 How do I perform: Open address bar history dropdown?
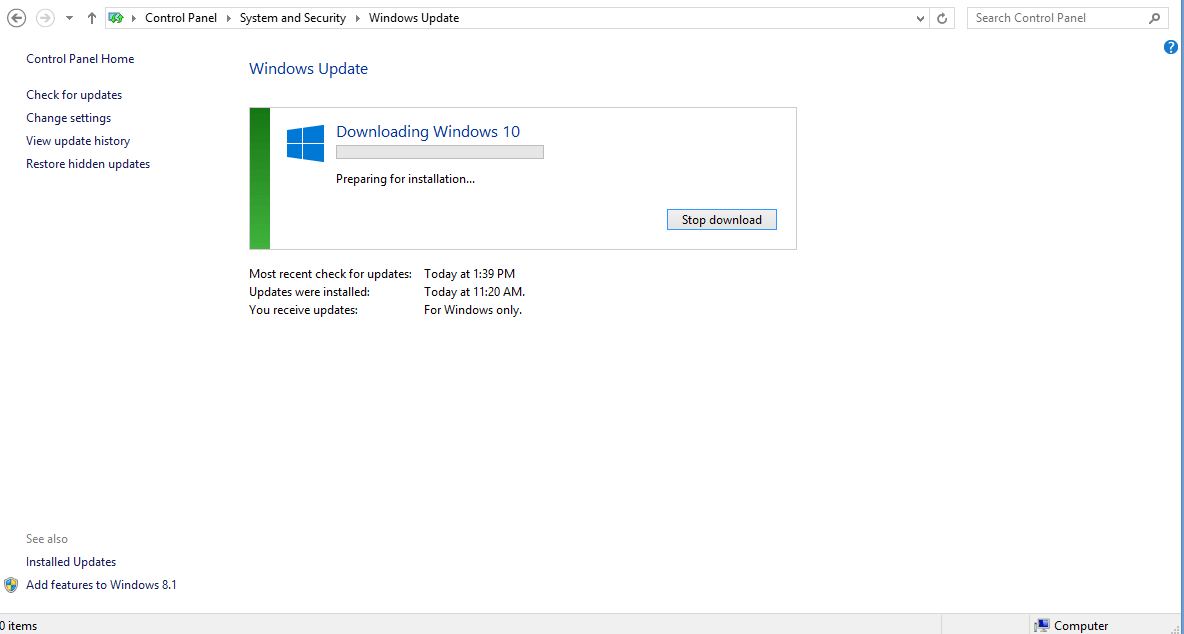pos(920,18)
